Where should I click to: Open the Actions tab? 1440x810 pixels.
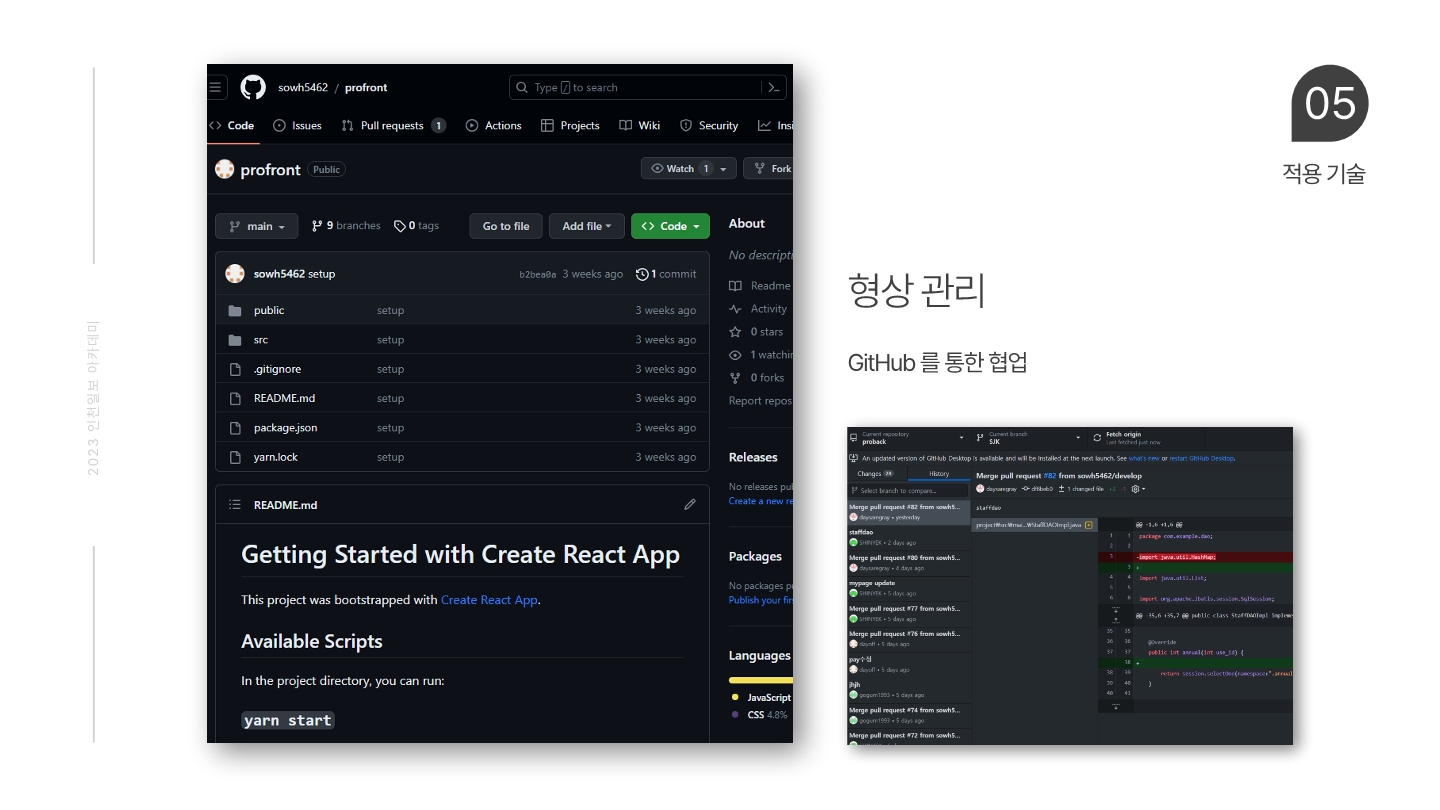(x=494, y=126)
